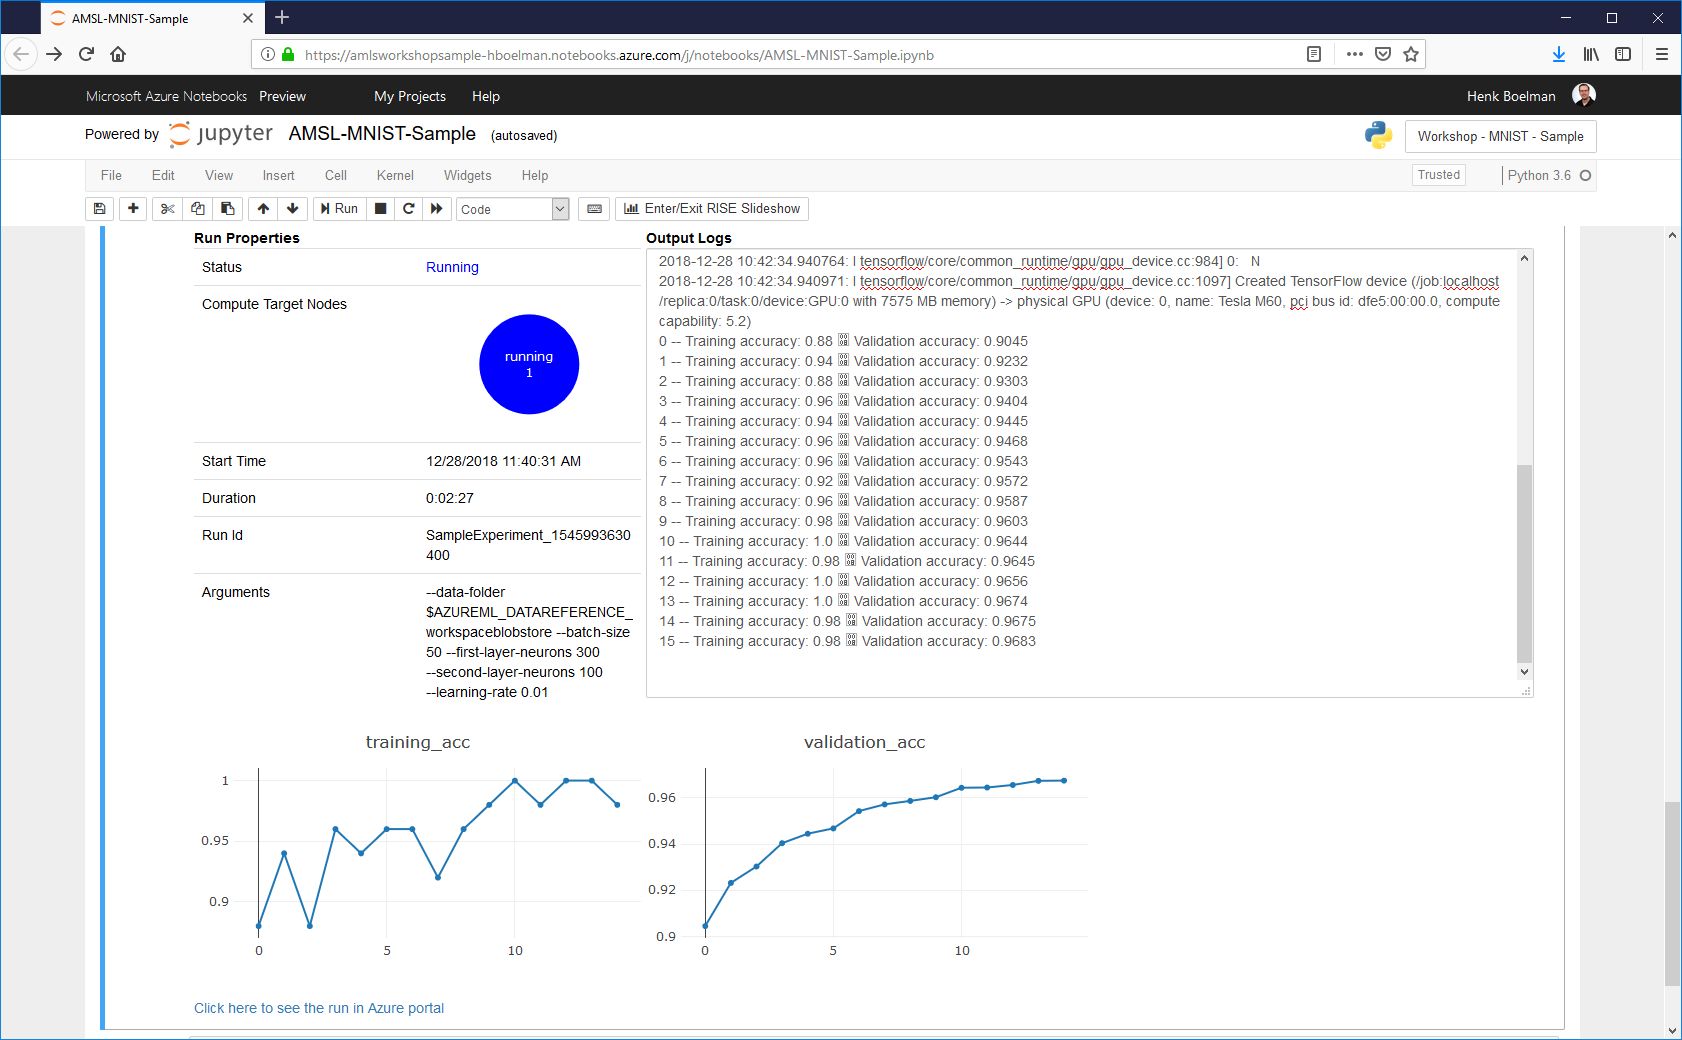Cut selected cells with scissors icon

[167, 209]
